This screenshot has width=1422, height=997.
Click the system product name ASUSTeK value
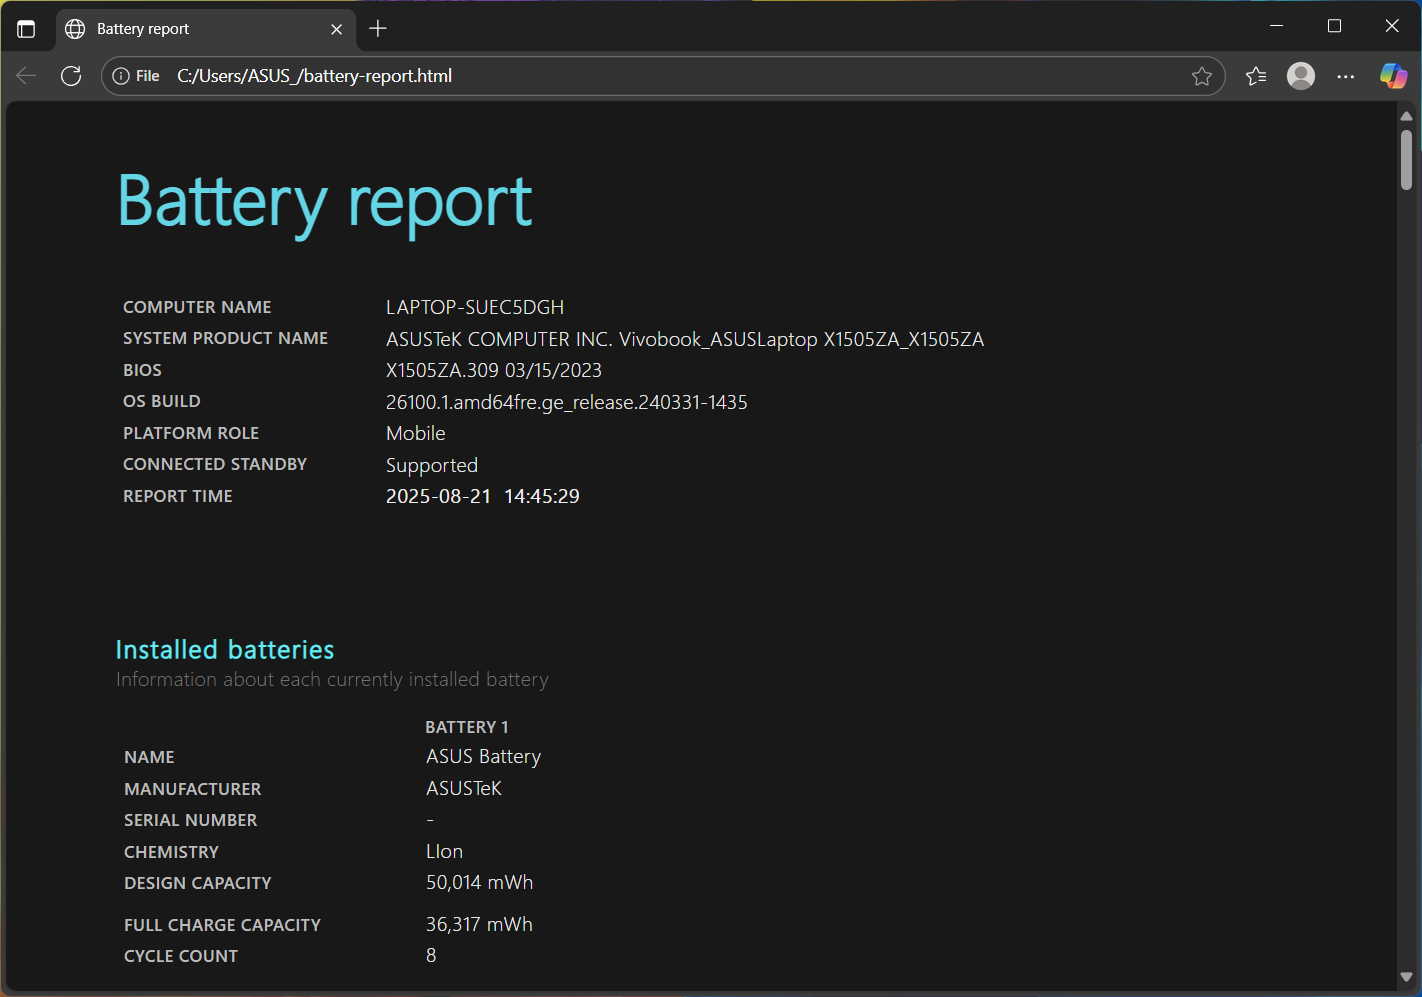685,339
